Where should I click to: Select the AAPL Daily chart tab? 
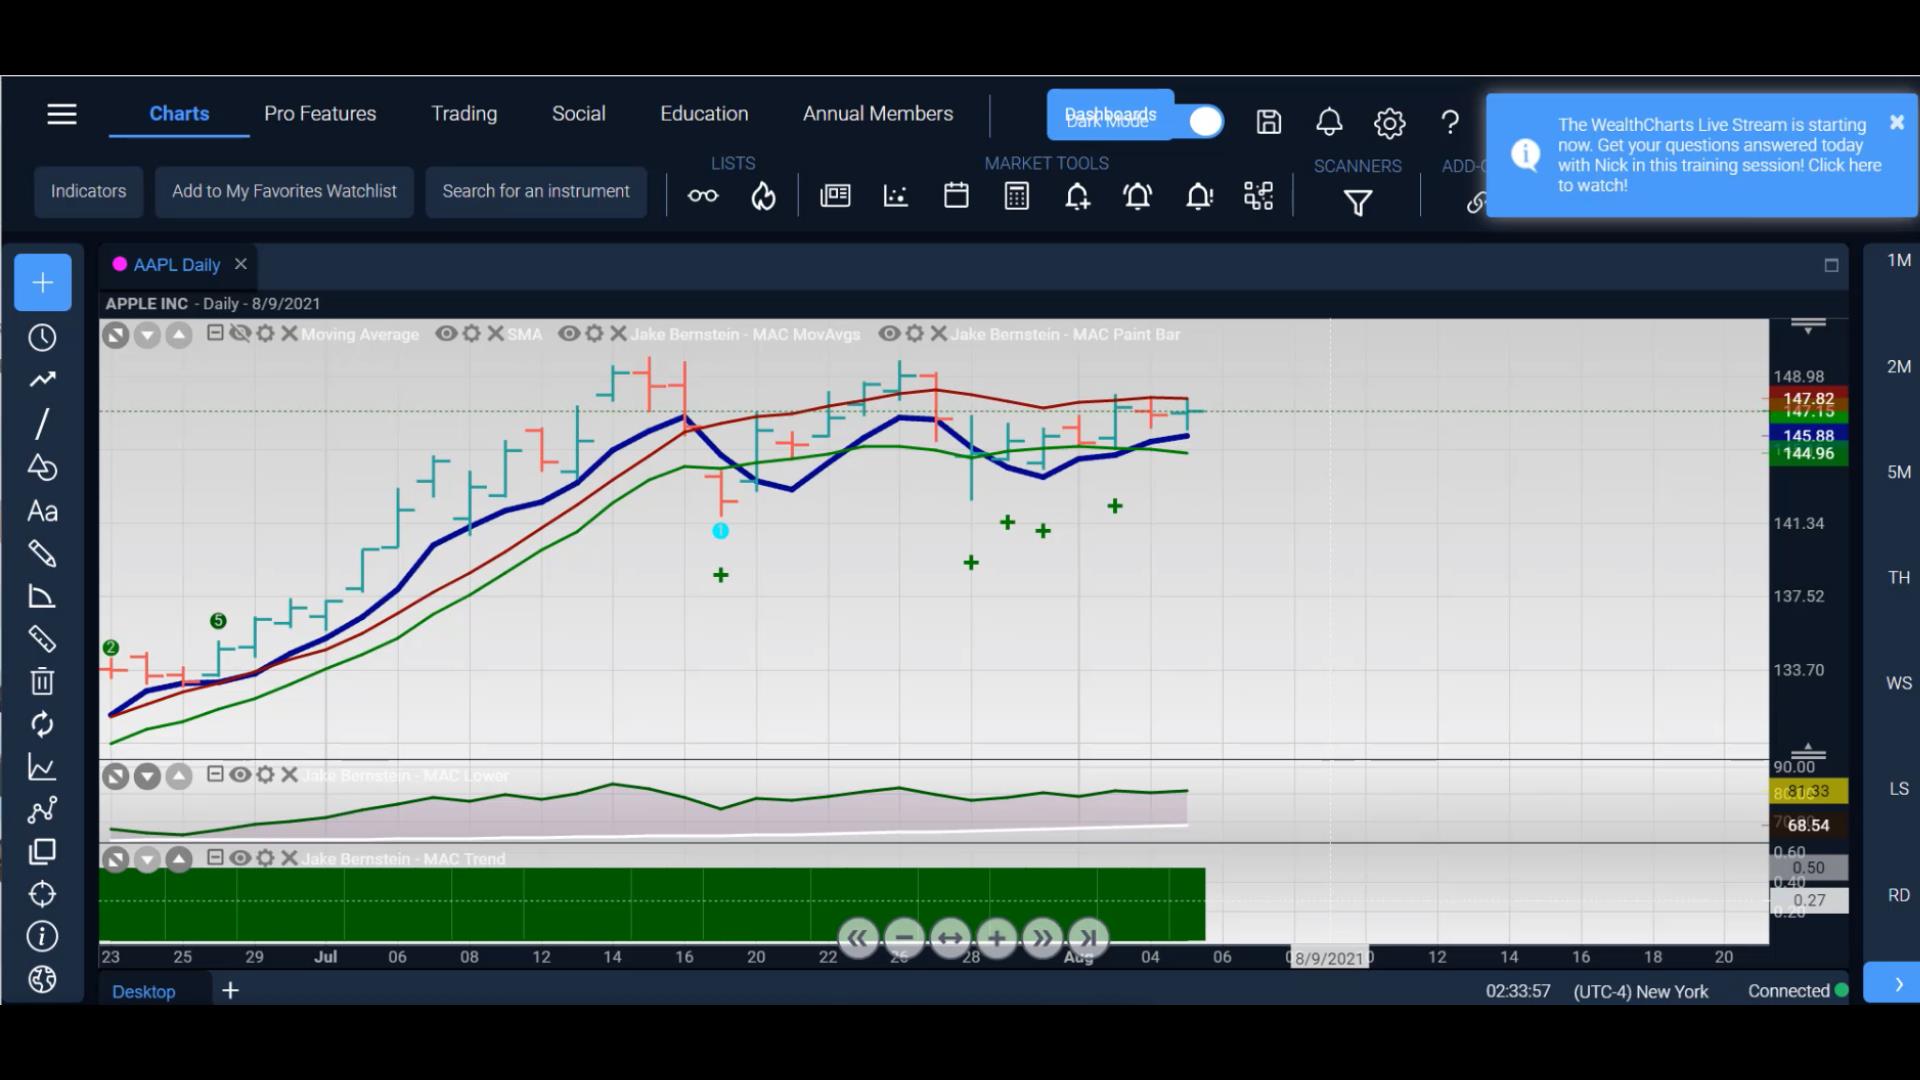tap(176, 265)
